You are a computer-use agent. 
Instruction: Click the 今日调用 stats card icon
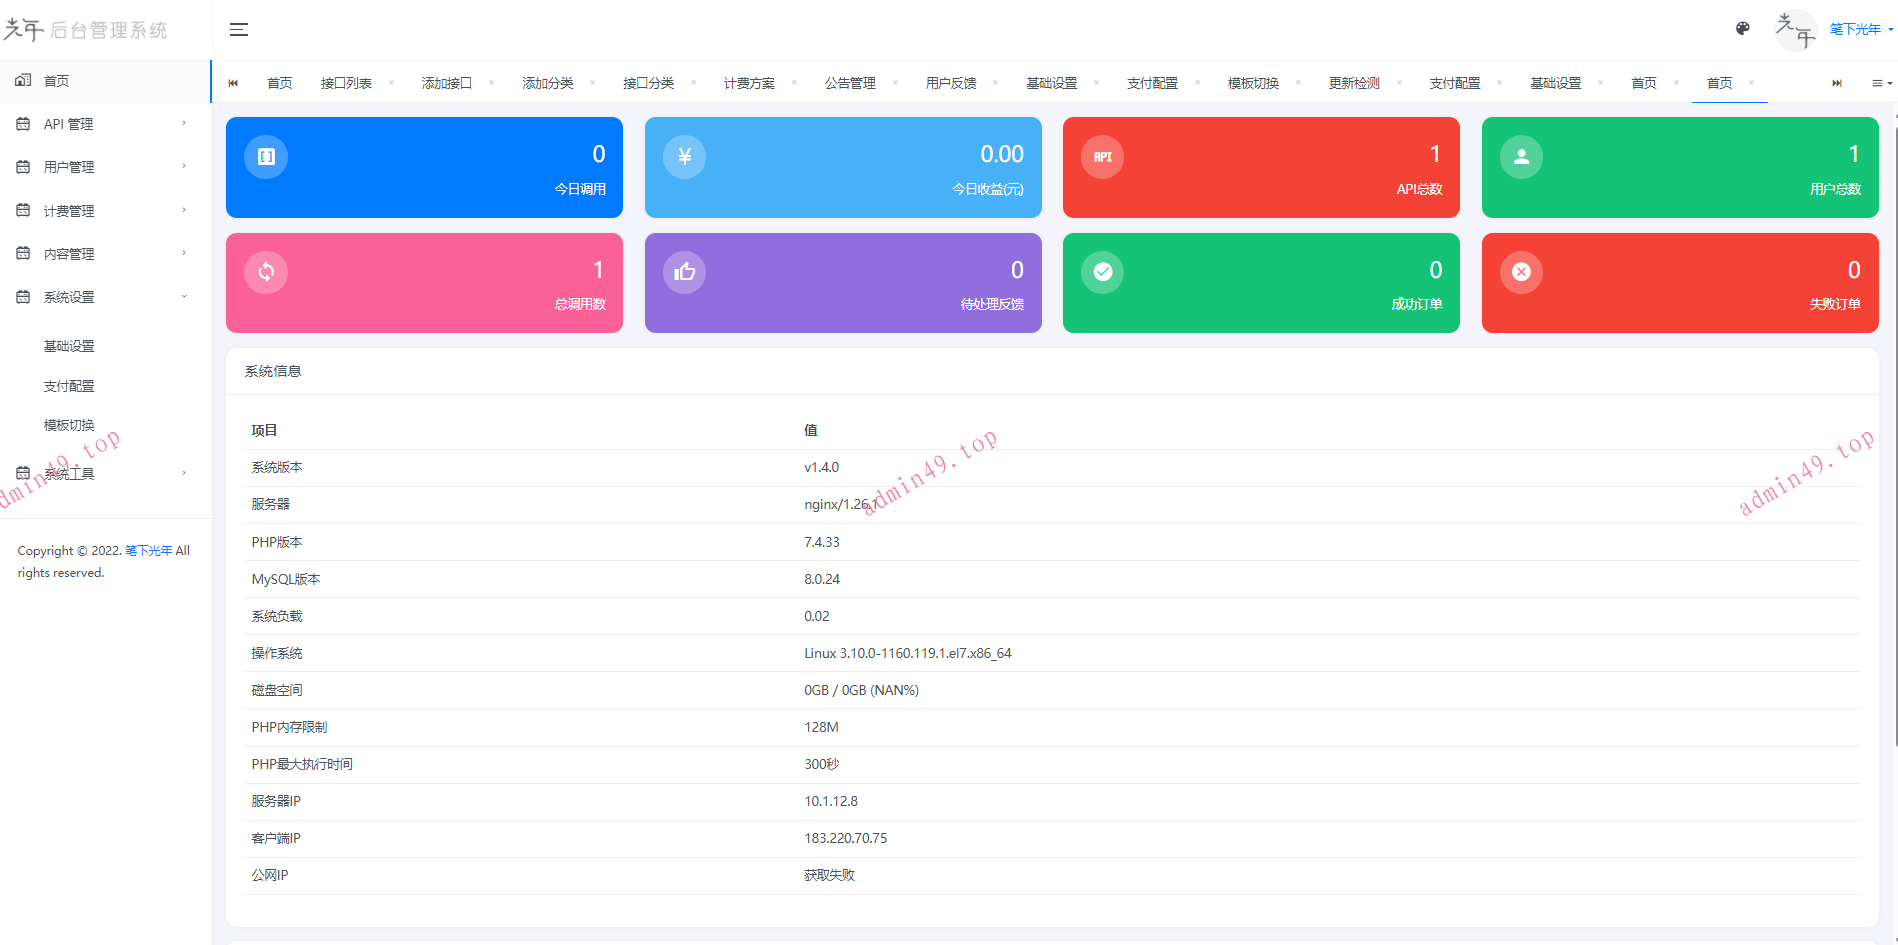point(266,157)
